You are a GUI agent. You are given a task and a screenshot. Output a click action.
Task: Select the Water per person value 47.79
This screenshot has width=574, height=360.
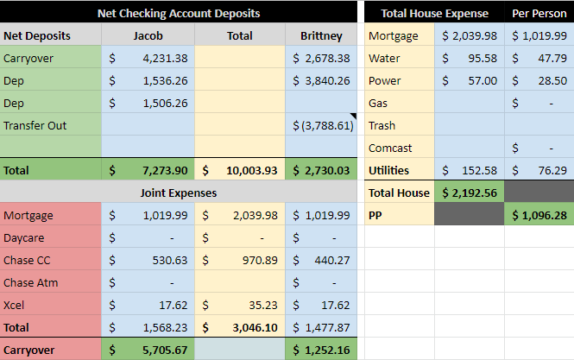coord(539,57)
